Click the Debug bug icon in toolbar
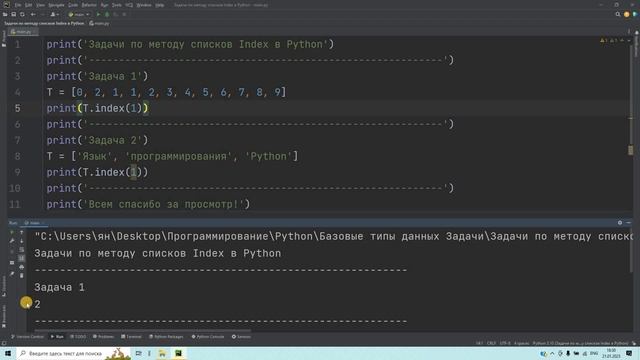 click(107, 14)
